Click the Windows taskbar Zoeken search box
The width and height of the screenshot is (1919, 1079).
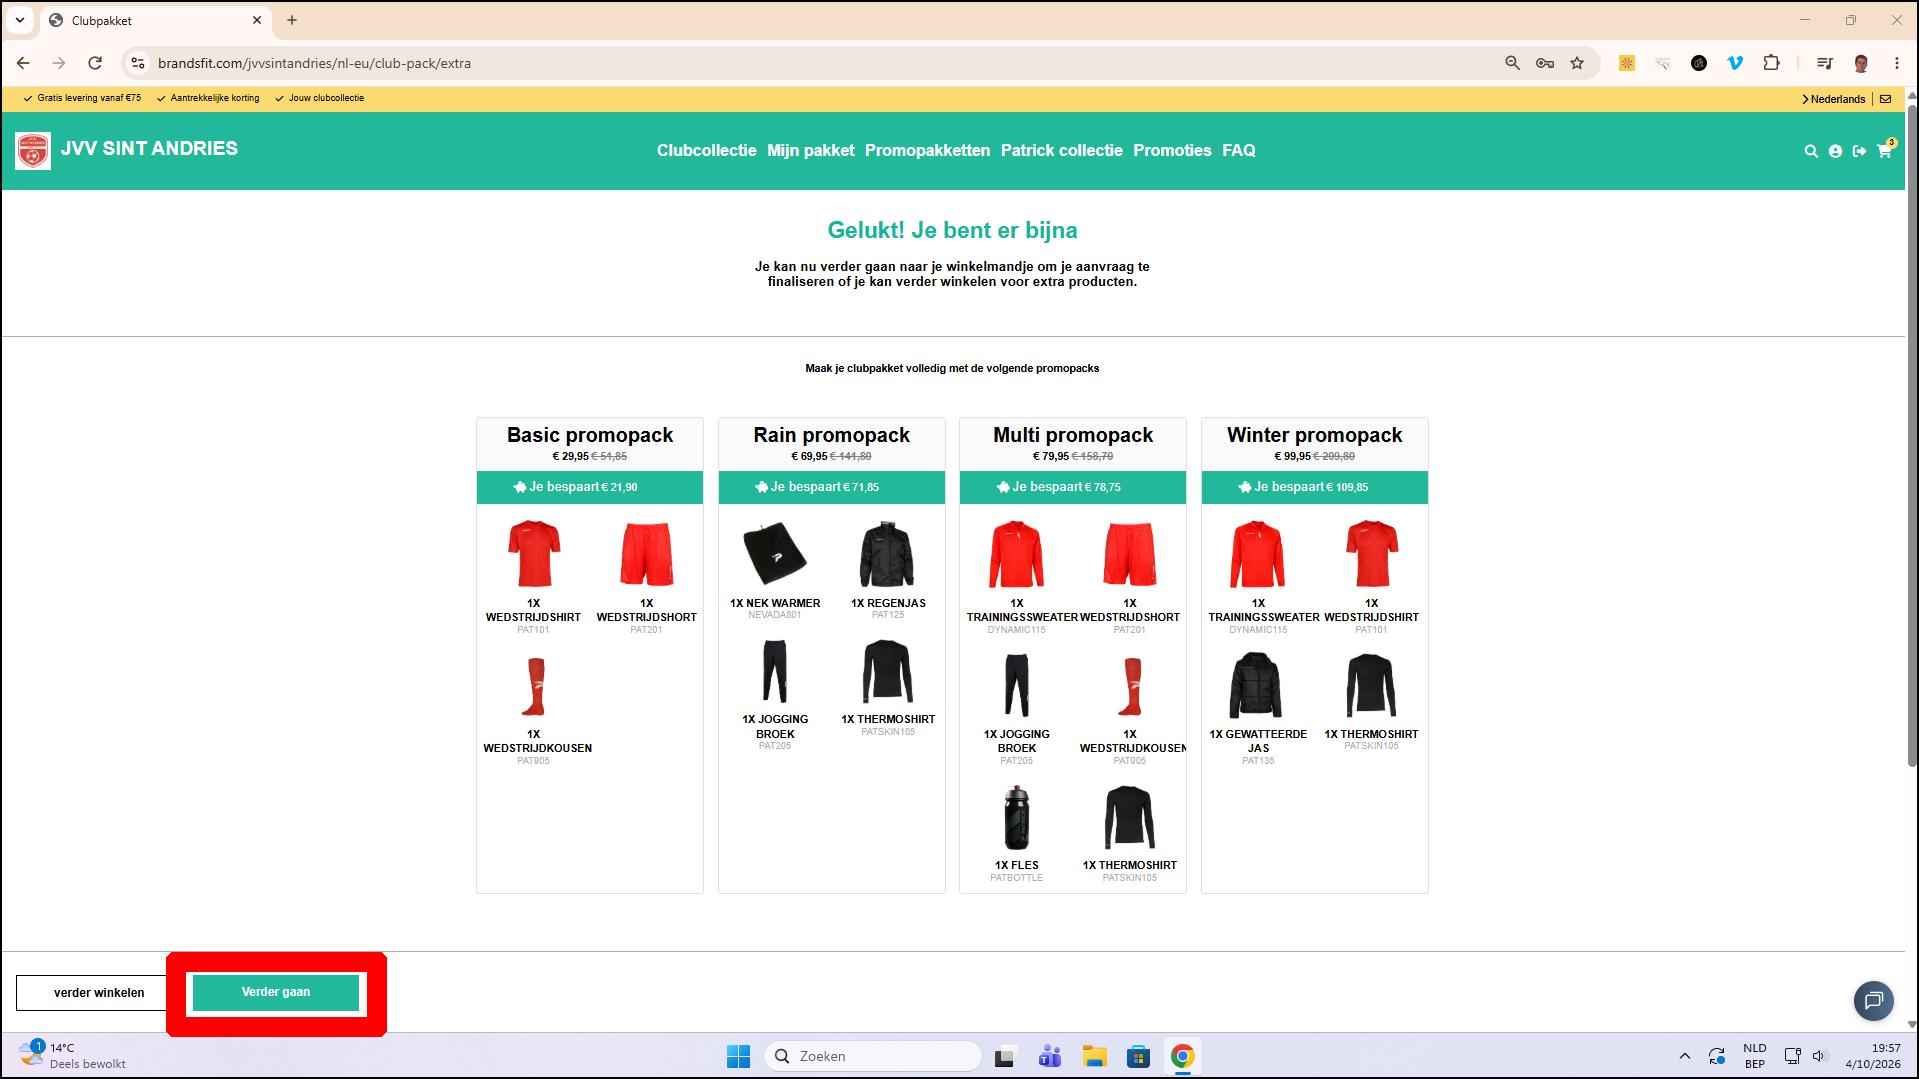click(x=872, y=1056)
